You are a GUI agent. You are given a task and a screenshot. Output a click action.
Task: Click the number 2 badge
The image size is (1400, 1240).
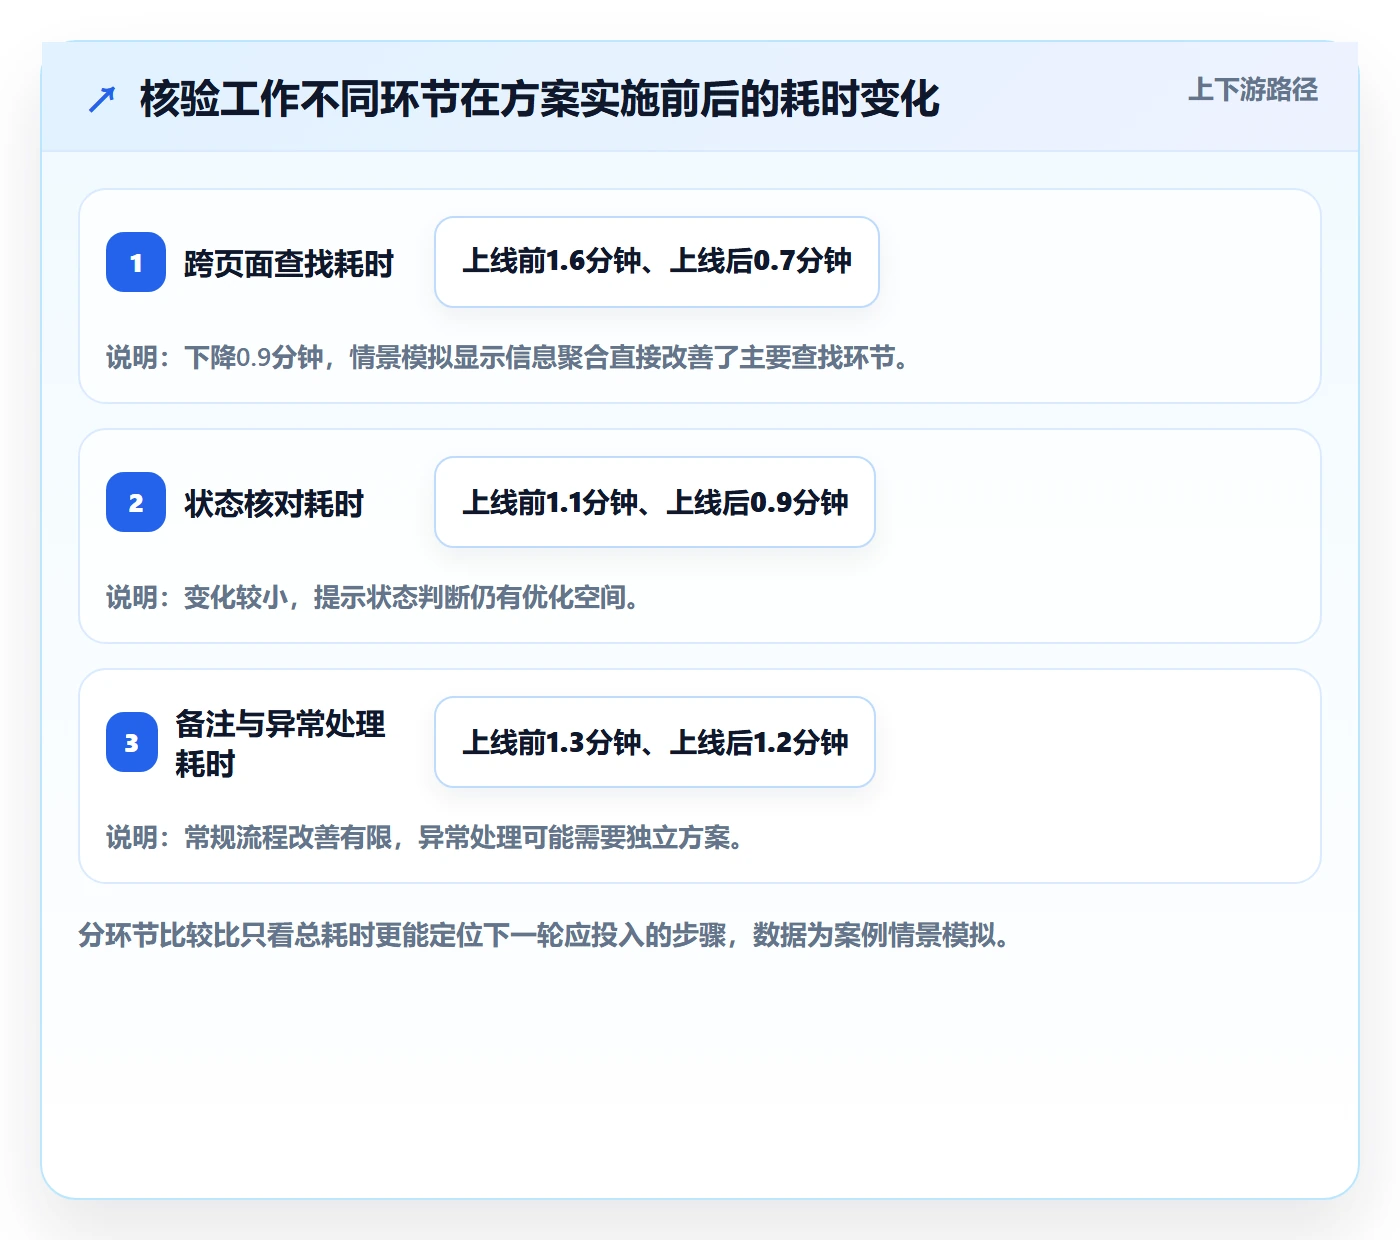pyautogui.click(x=136, y=502)
